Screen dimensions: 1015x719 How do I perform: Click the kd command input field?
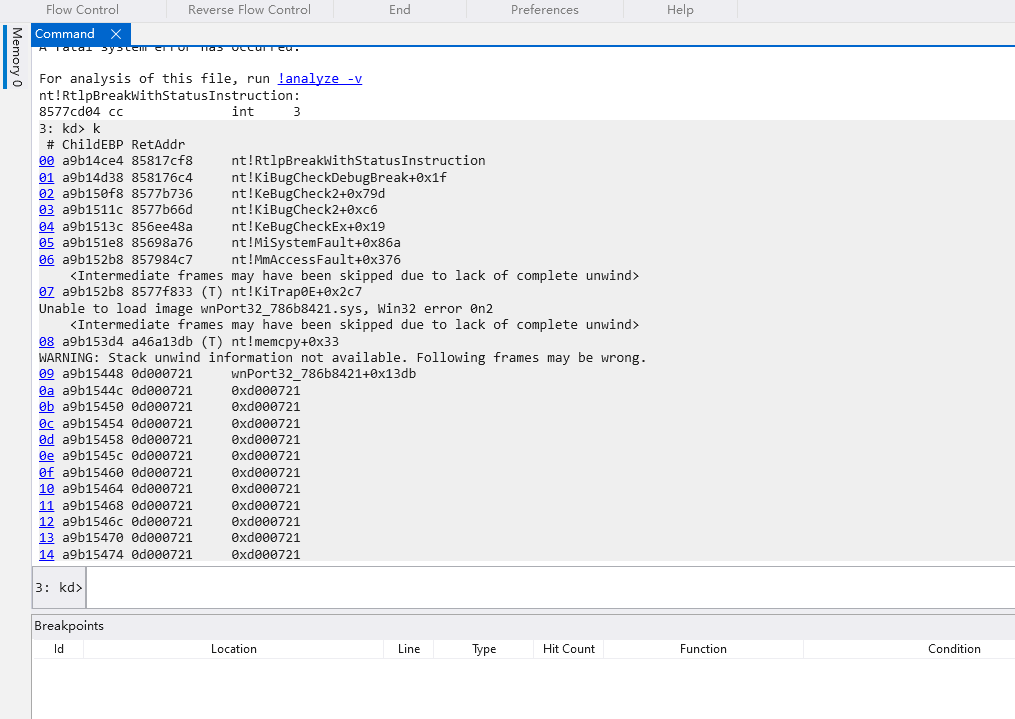550,587
